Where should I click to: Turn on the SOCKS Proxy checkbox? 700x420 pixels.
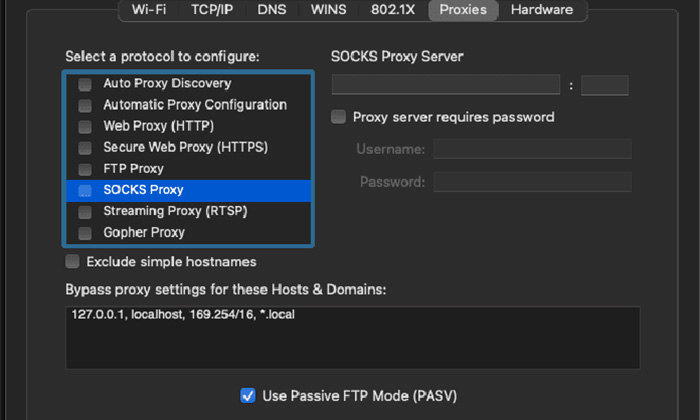(x=85, y=190)
